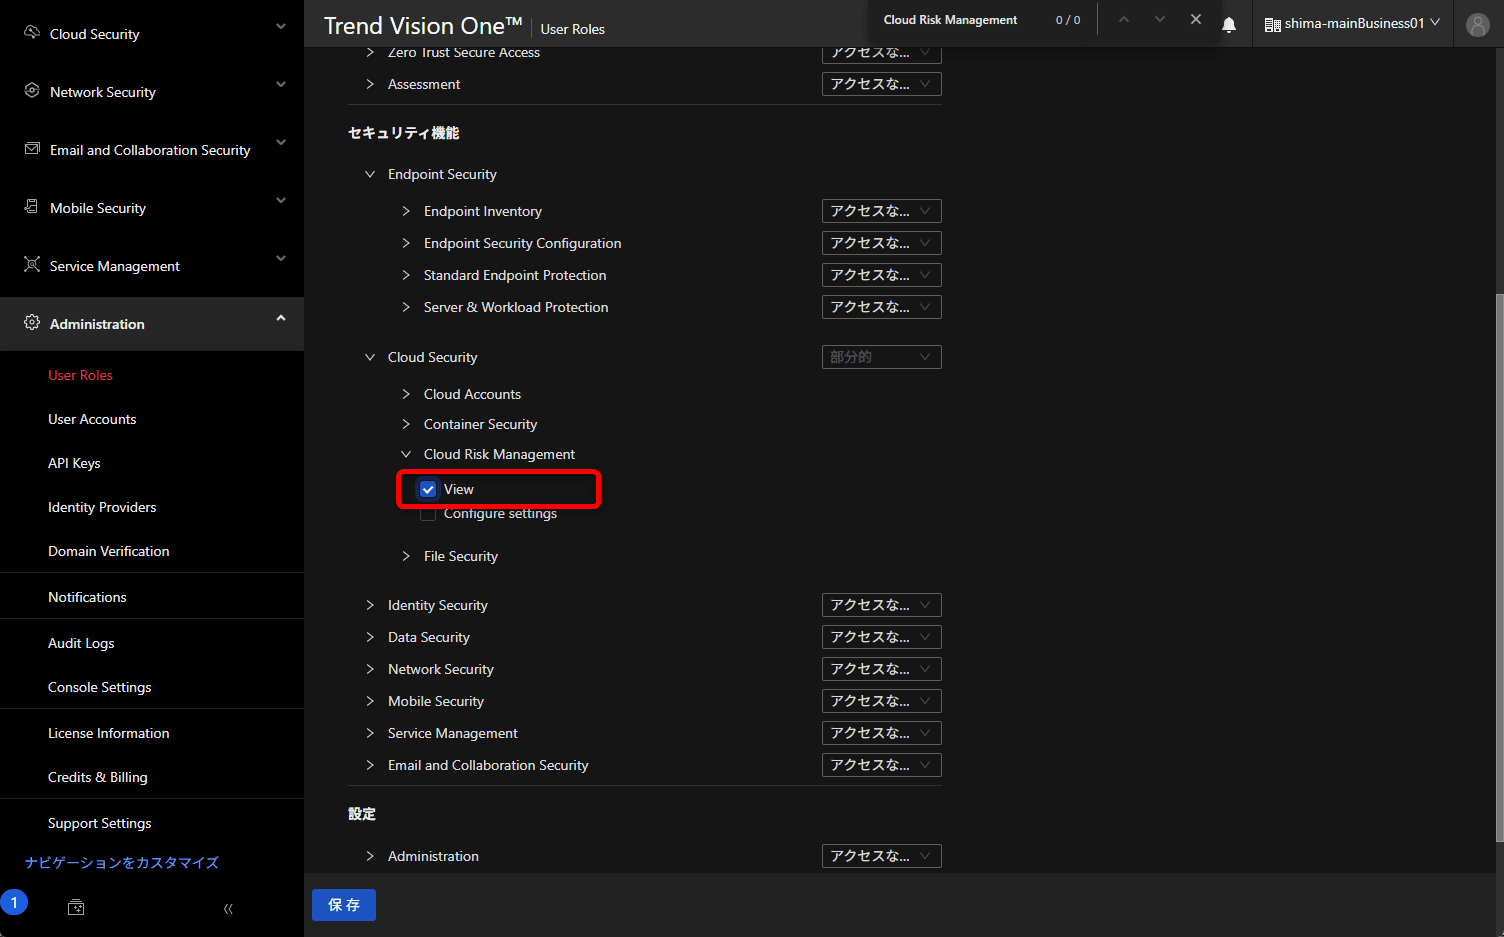Enable the Configure settings checkbox
This screenshot has height=937, width=1504.
428,514
